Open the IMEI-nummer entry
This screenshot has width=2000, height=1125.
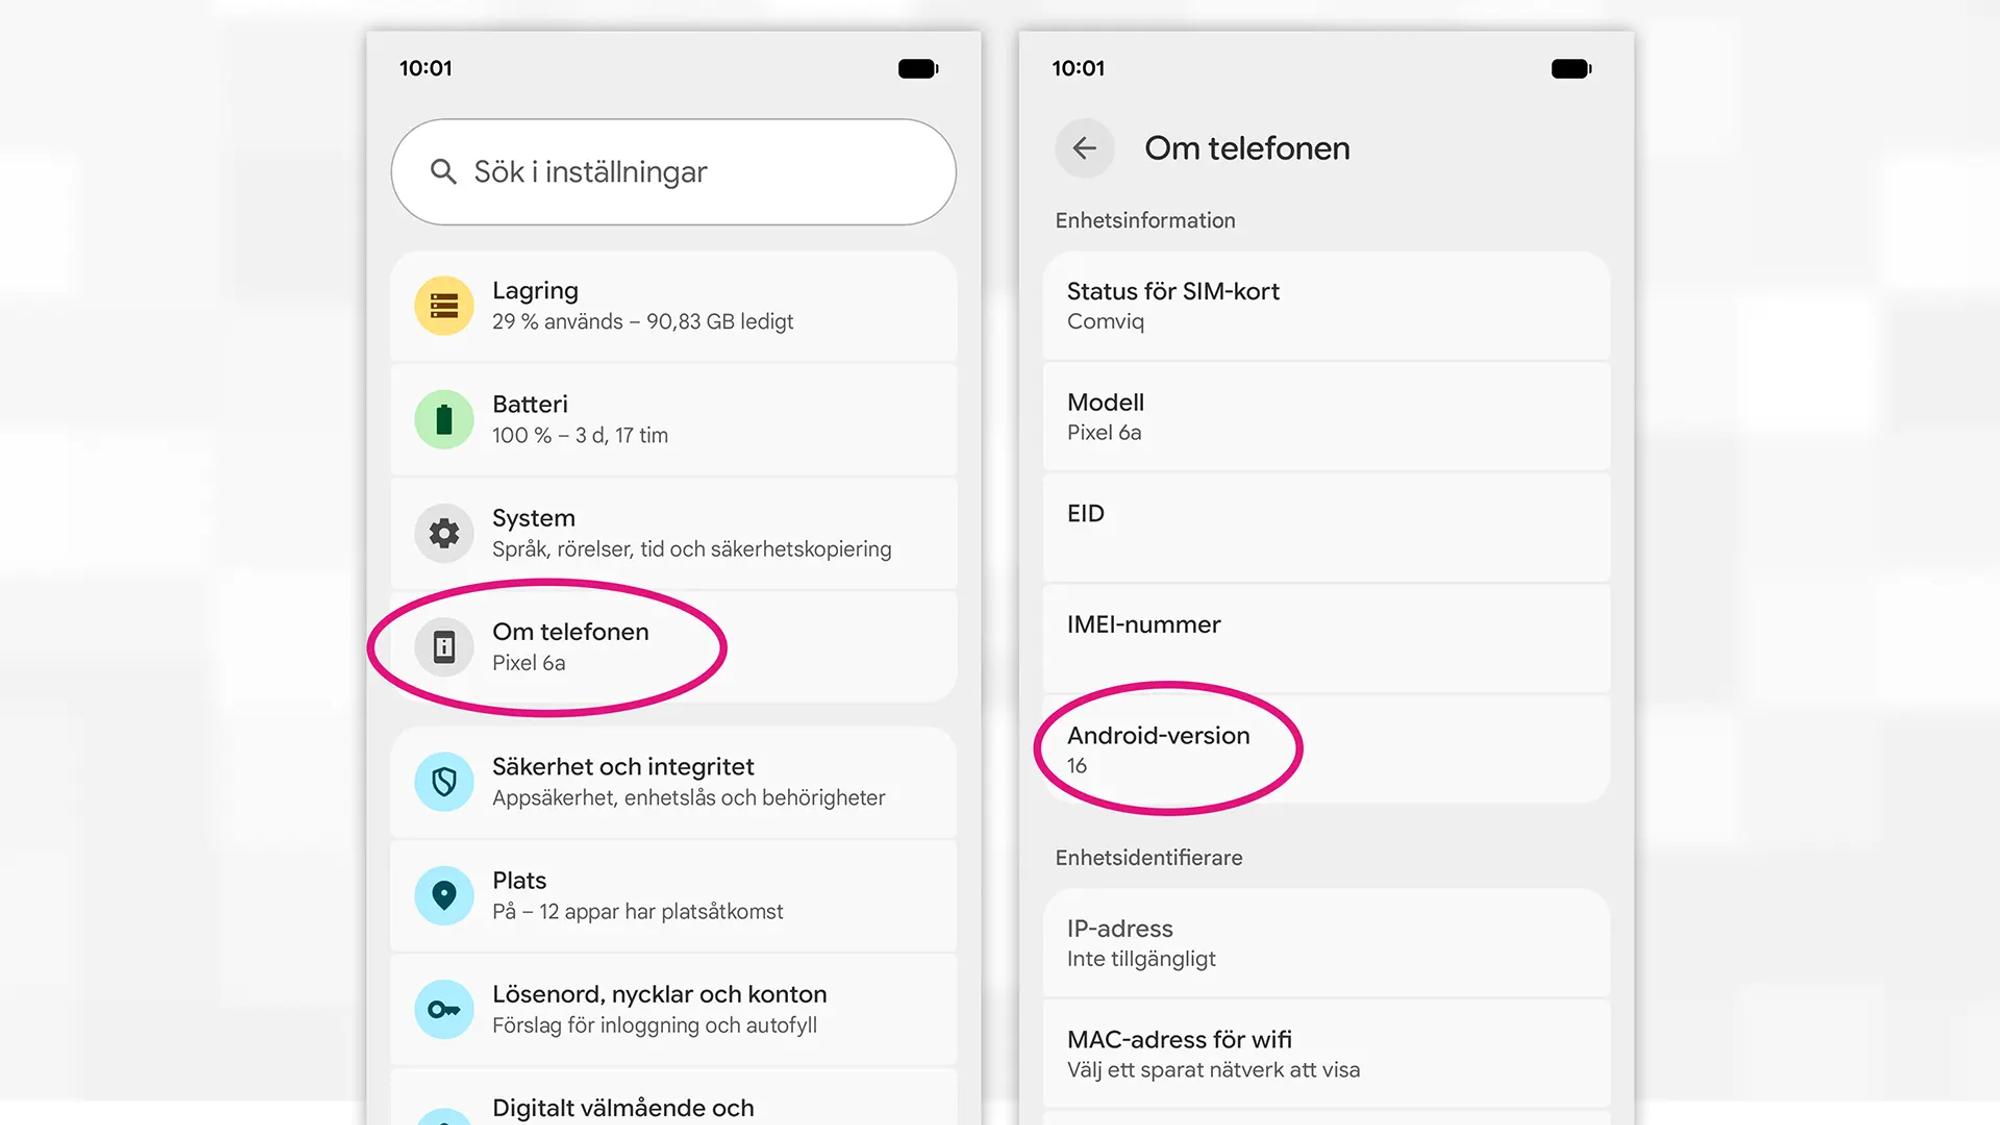1326,639
